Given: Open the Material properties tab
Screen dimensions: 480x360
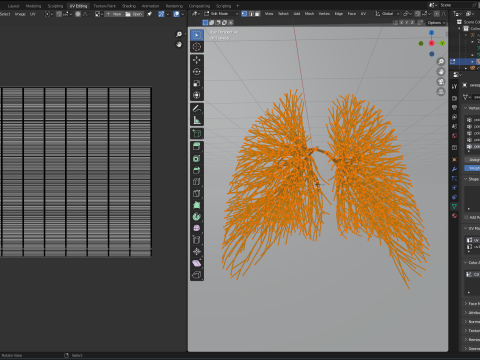Looking at the screenshot, I should pyautogui.click(x=454, y=216).
